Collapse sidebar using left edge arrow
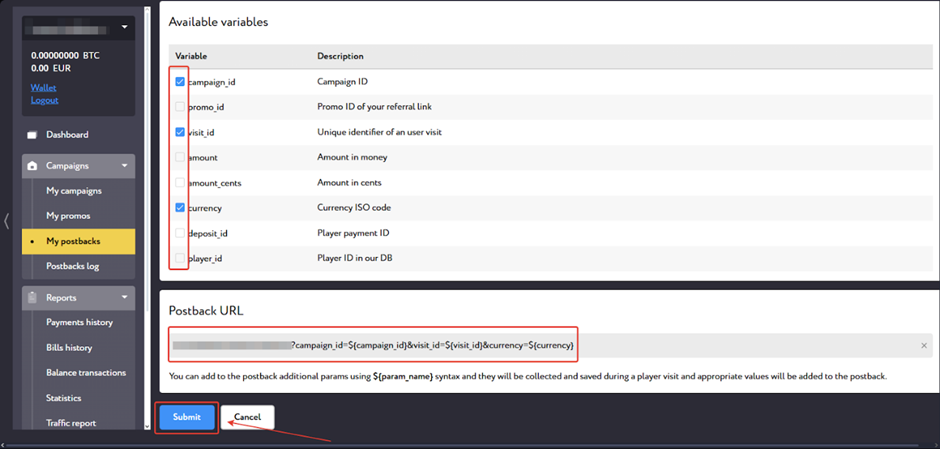 (7, 221)
